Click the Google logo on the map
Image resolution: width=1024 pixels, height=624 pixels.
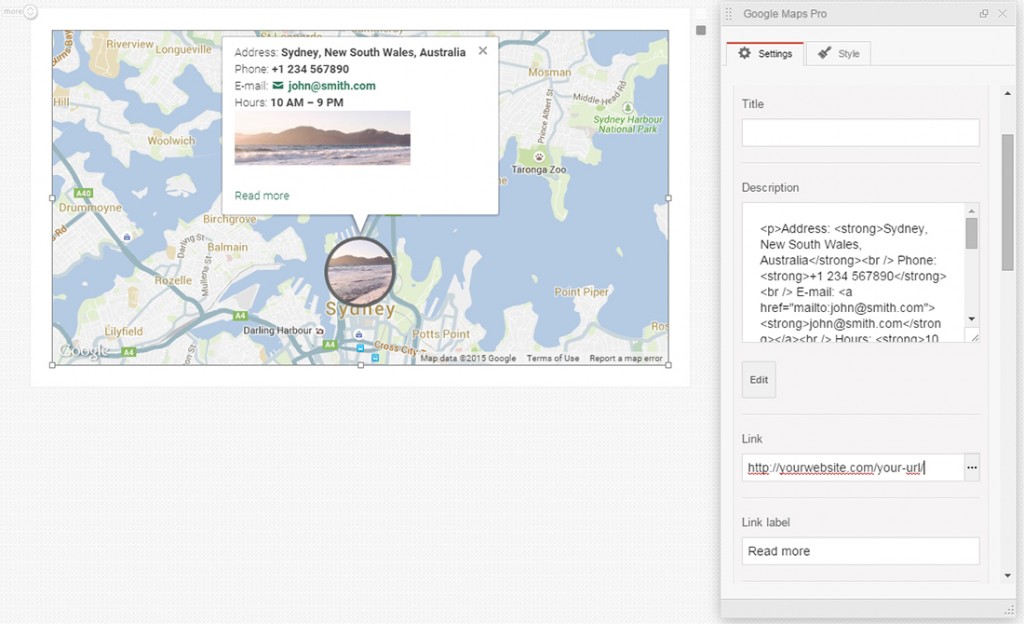coord(85,350)
